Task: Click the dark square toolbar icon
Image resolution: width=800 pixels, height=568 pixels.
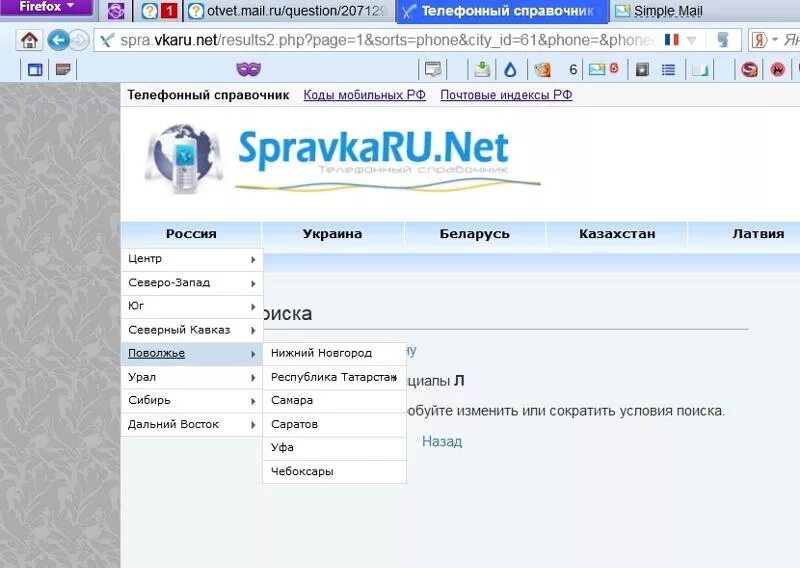Action: (x=642, y=69)
